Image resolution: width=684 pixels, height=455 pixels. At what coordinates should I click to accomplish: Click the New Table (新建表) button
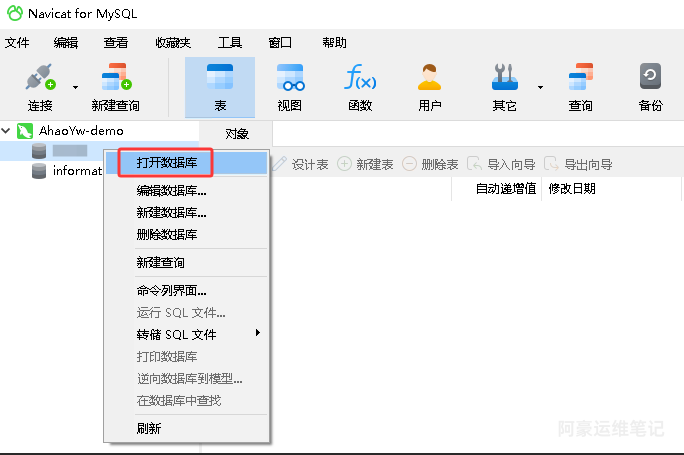[365, 164]
